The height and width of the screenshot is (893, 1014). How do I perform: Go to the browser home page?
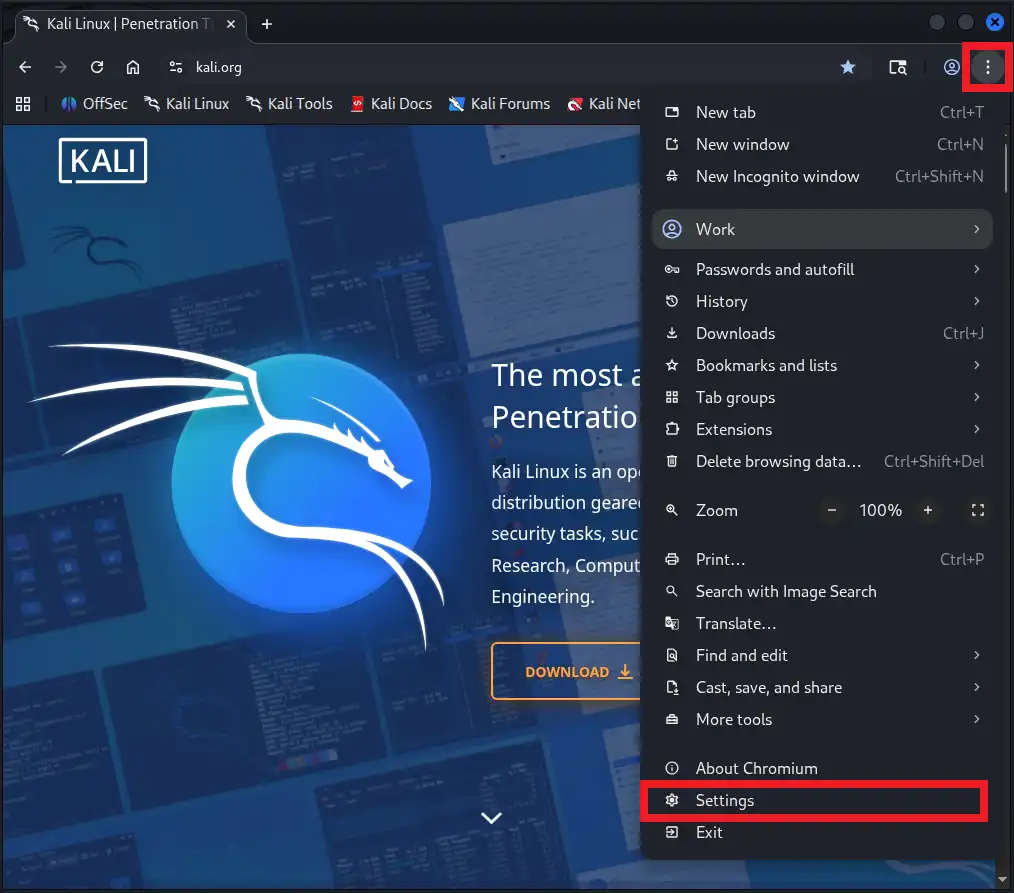[x=134, y=67]
